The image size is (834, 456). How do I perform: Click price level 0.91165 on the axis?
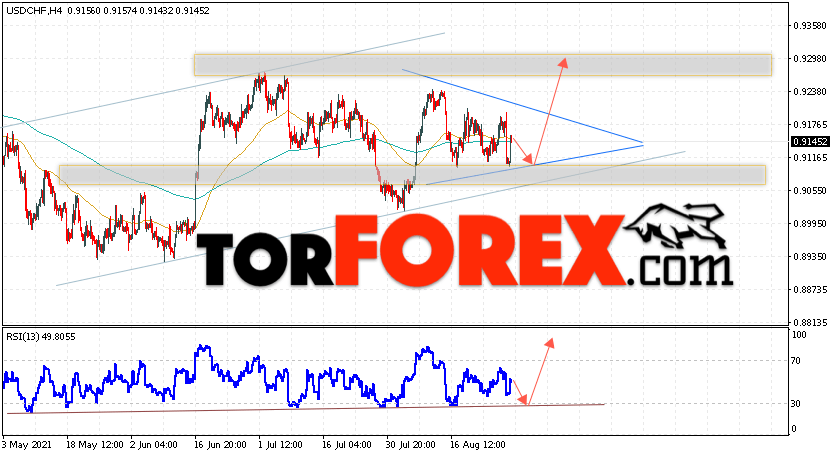pyautogui.click(x=810, y=157)
